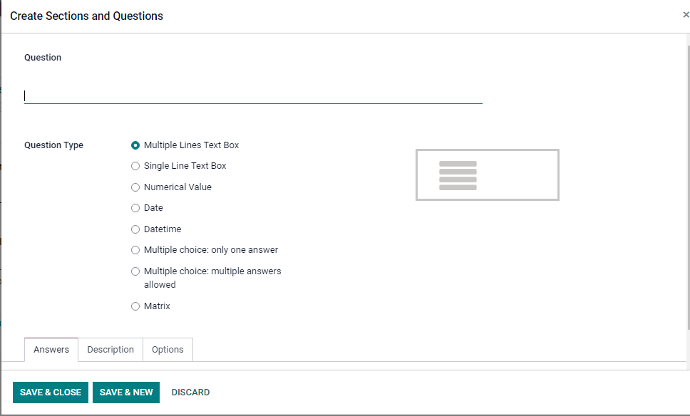Discard the new question
Viewport: 690px width, 416px height.
[190, 392]
